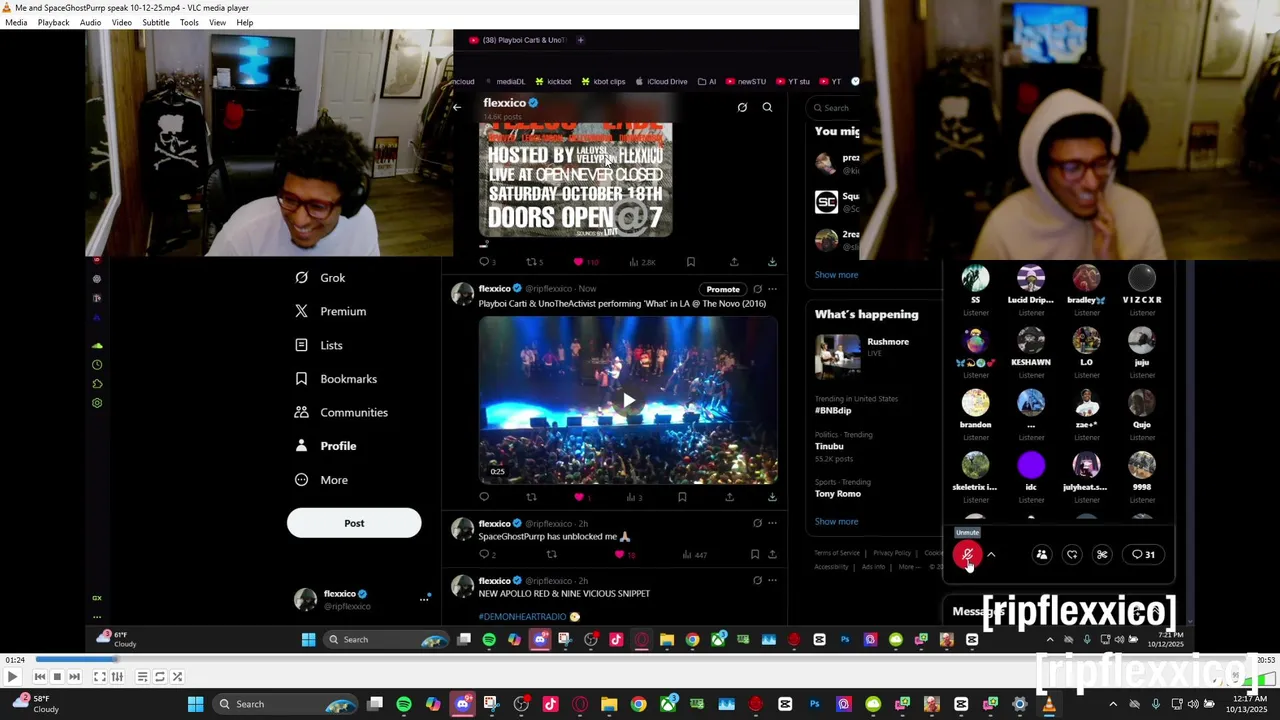
Task: Open Space clip scissors icon
Action: pos(1102,555)
